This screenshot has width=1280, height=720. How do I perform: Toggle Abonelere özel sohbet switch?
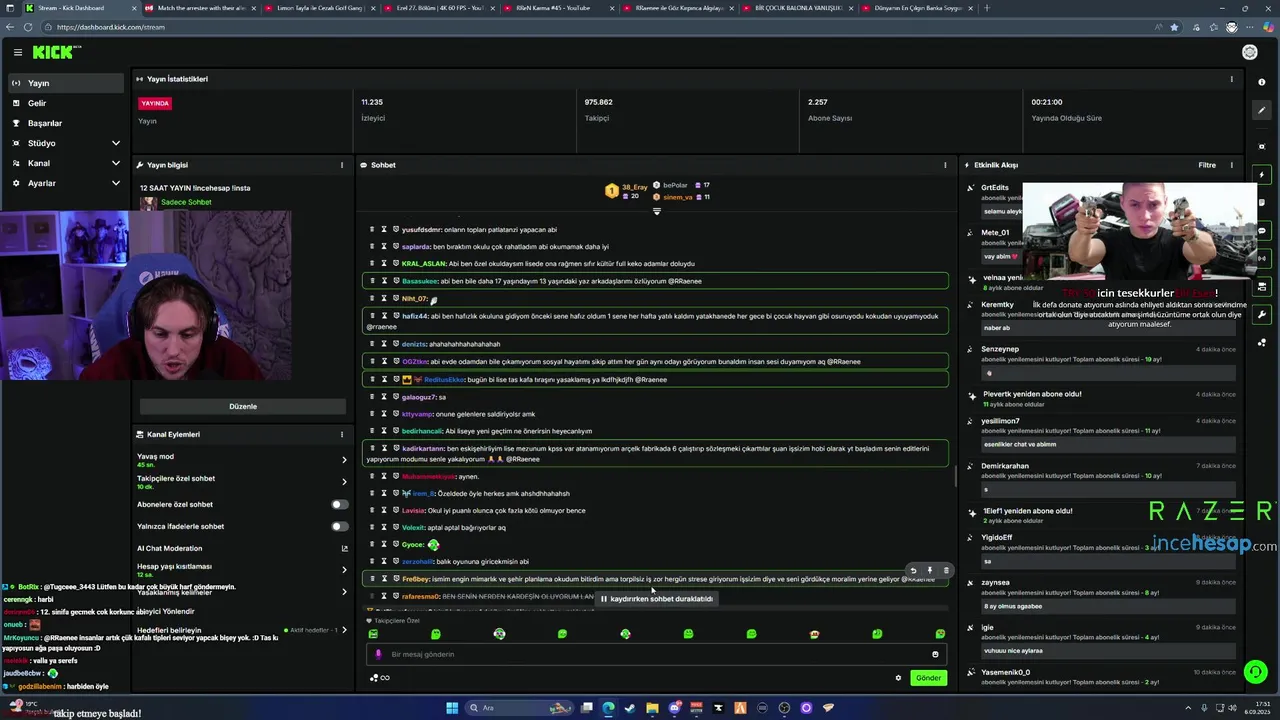(x=340, y=504)
